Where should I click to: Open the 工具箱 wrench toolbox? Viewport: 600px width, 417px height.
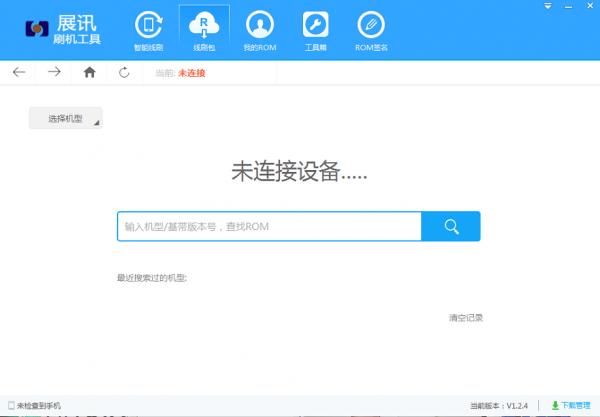[316, 29]
